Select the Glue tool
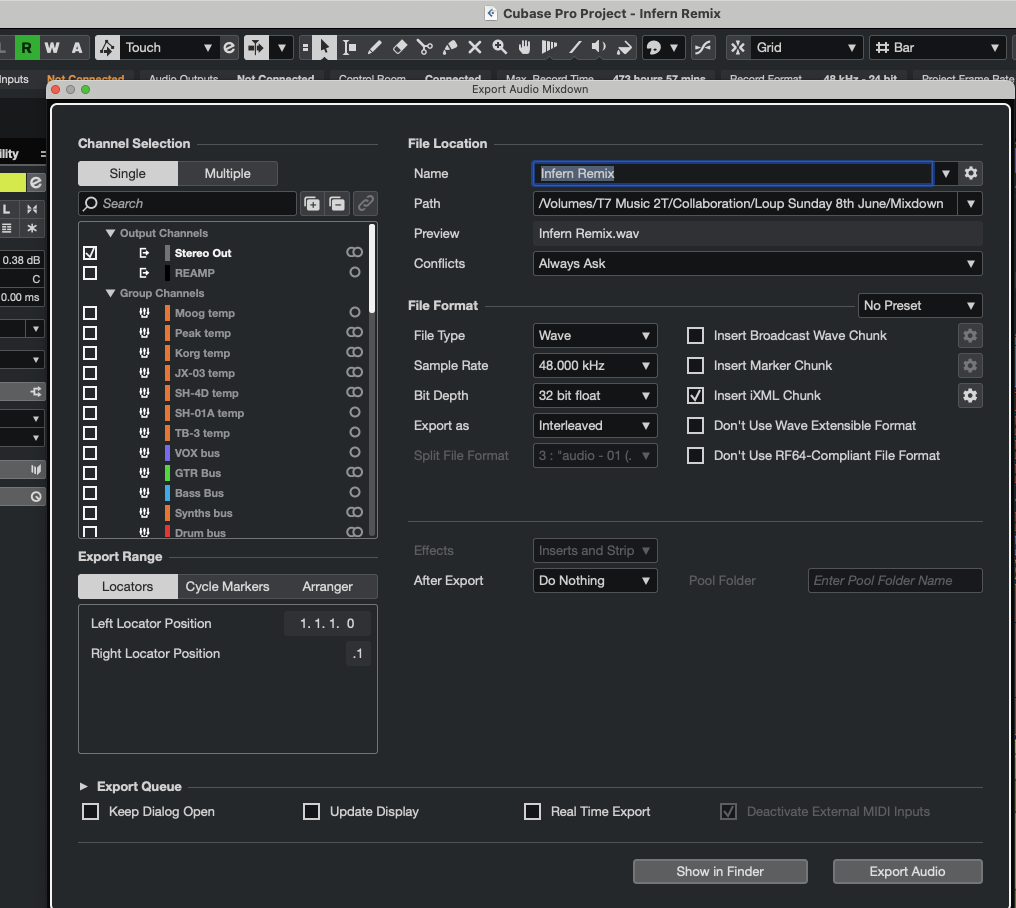This screenshot has width=1016, height=908. coord(450,47)
